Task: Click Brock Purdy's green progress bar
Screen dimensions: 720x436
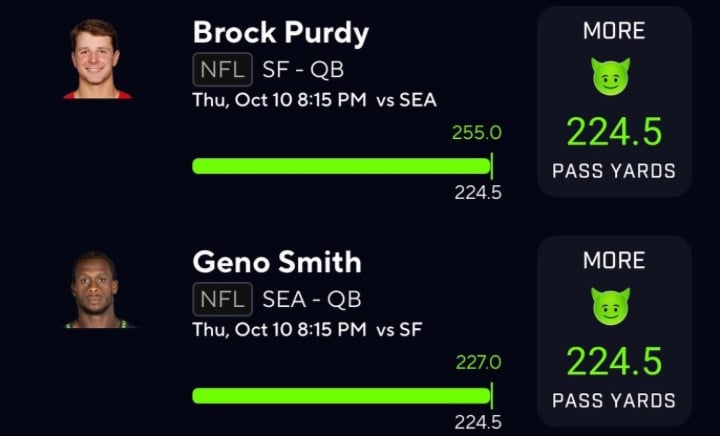Action: (341, 166)
